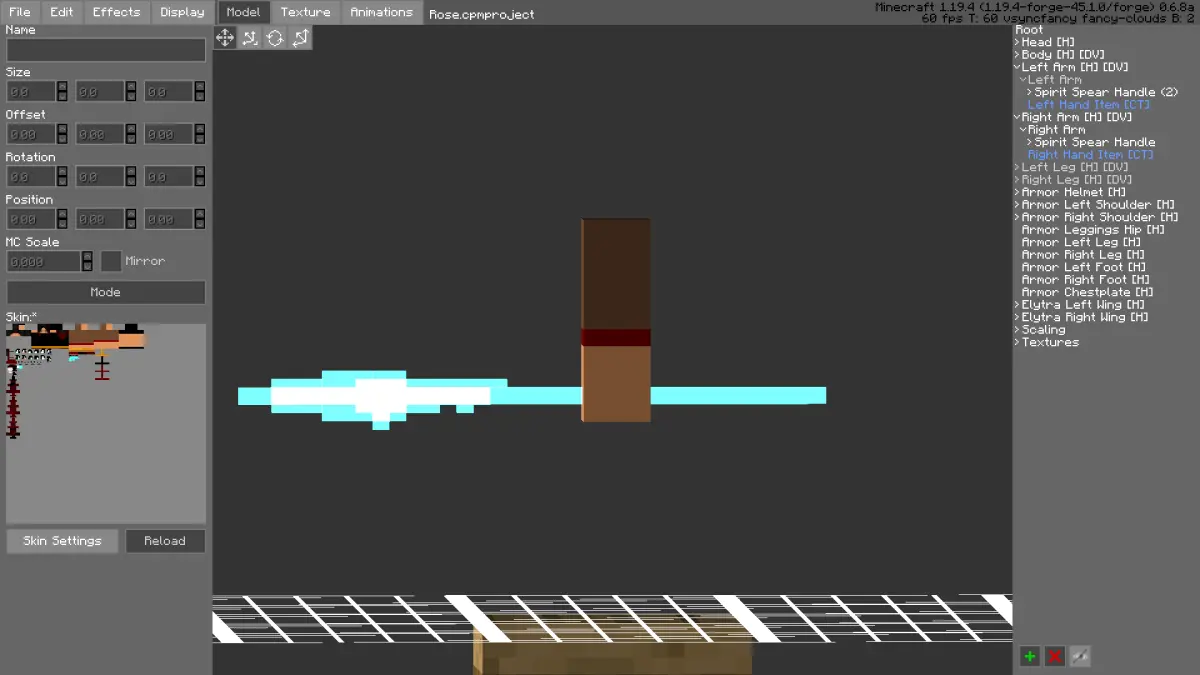Increase MC Scale with its up arrow

87,256
